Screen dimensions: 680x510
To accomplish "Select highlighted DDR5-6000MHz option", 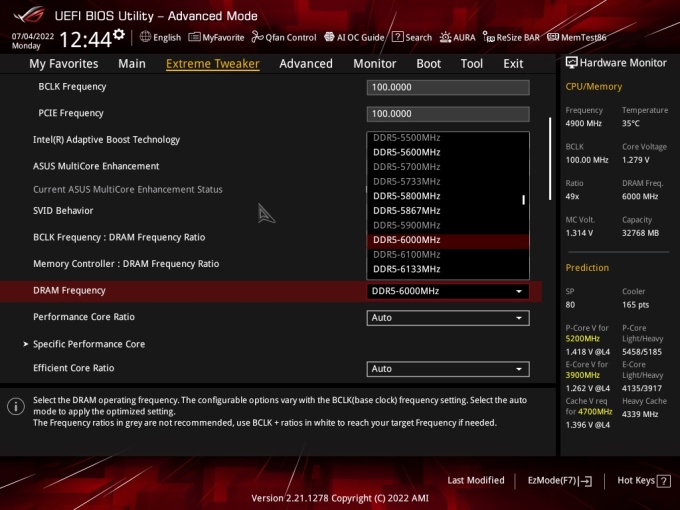I will (448, 240).
